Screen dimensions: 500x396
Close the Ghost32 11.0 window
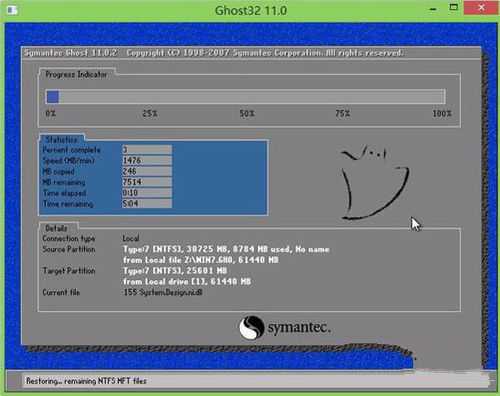481,8
